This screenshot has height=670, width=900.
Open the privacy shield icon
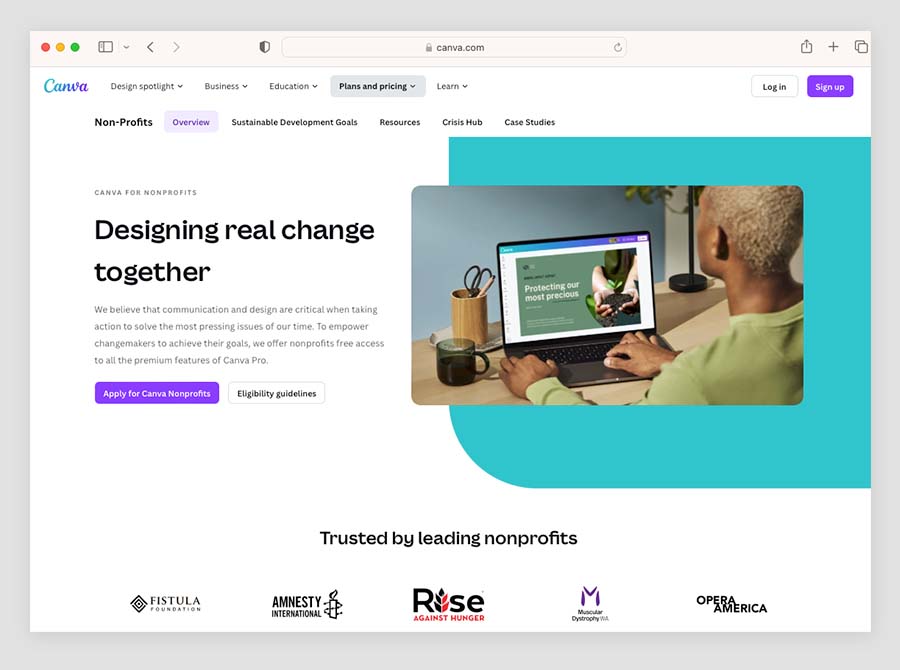[x=265, y=47]
